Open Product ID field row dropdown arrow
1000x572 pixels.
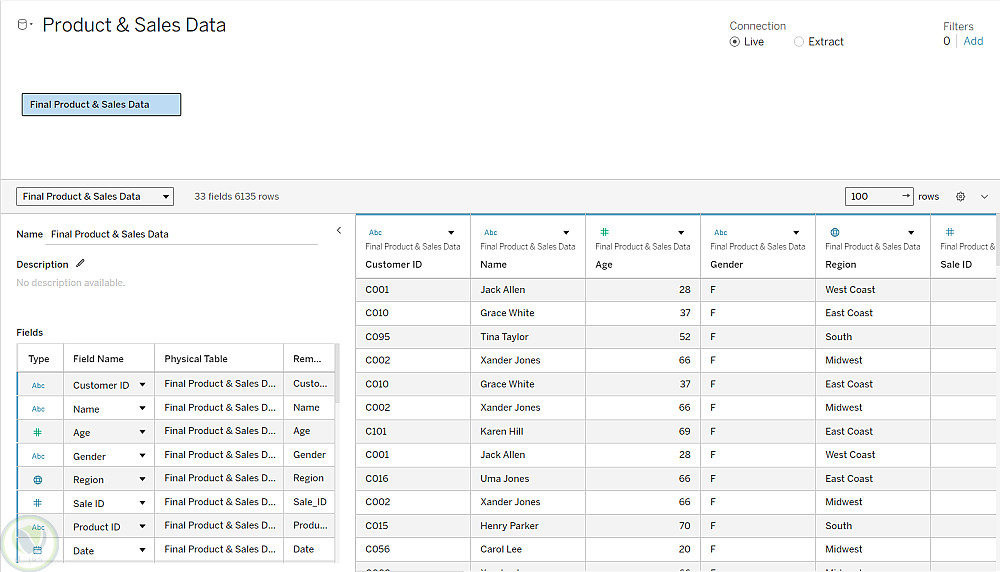tap(142, 526)
